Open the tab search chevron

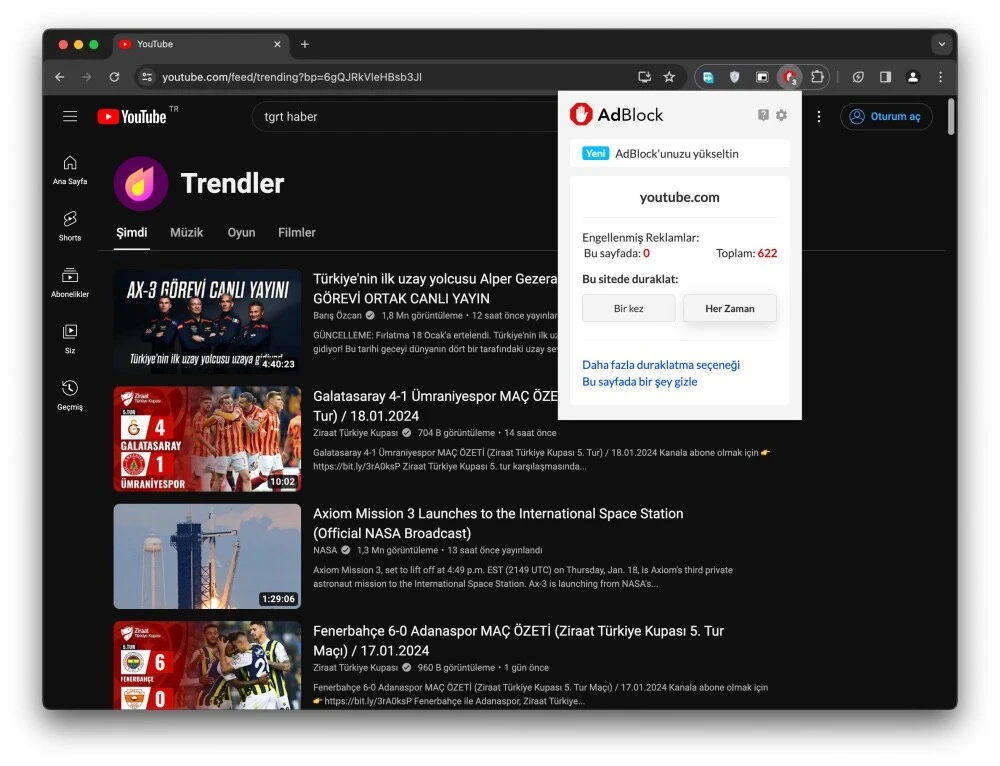point(941,44)
